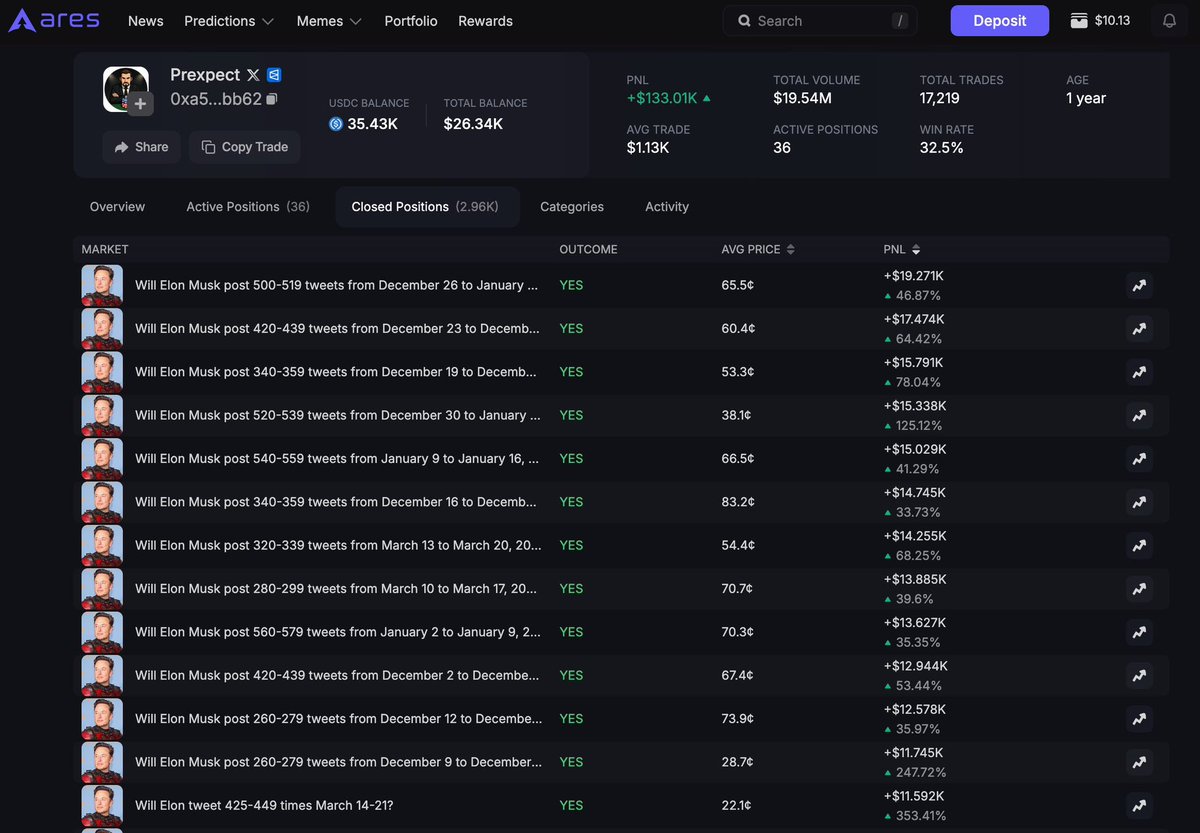Switch to Overview tab

117,207
